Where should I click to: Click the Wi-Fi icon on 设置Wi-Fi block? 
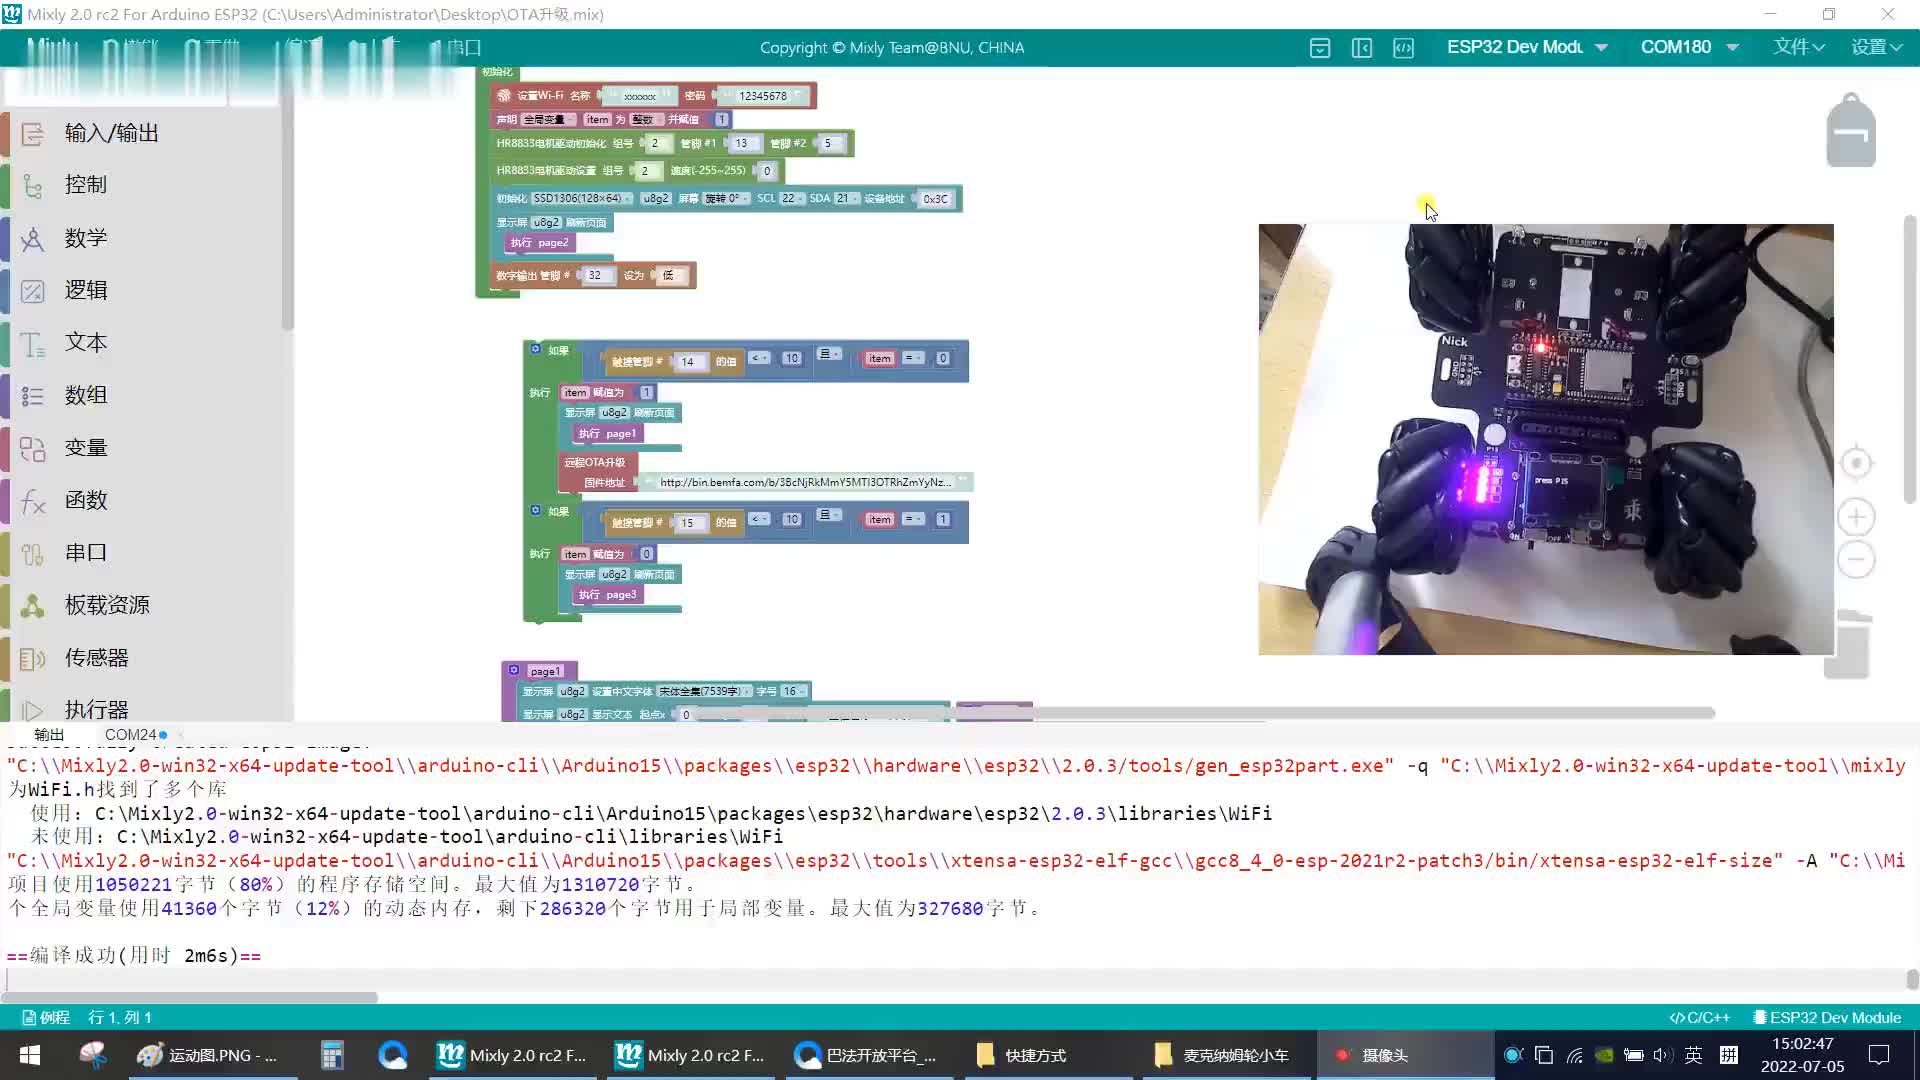503,96
